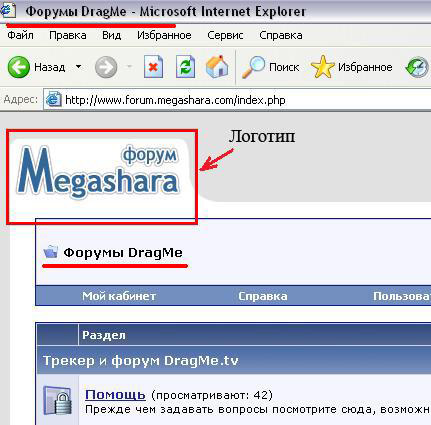Refresh the page using green arrows icon
431x425 pixels.
point(185,67)
